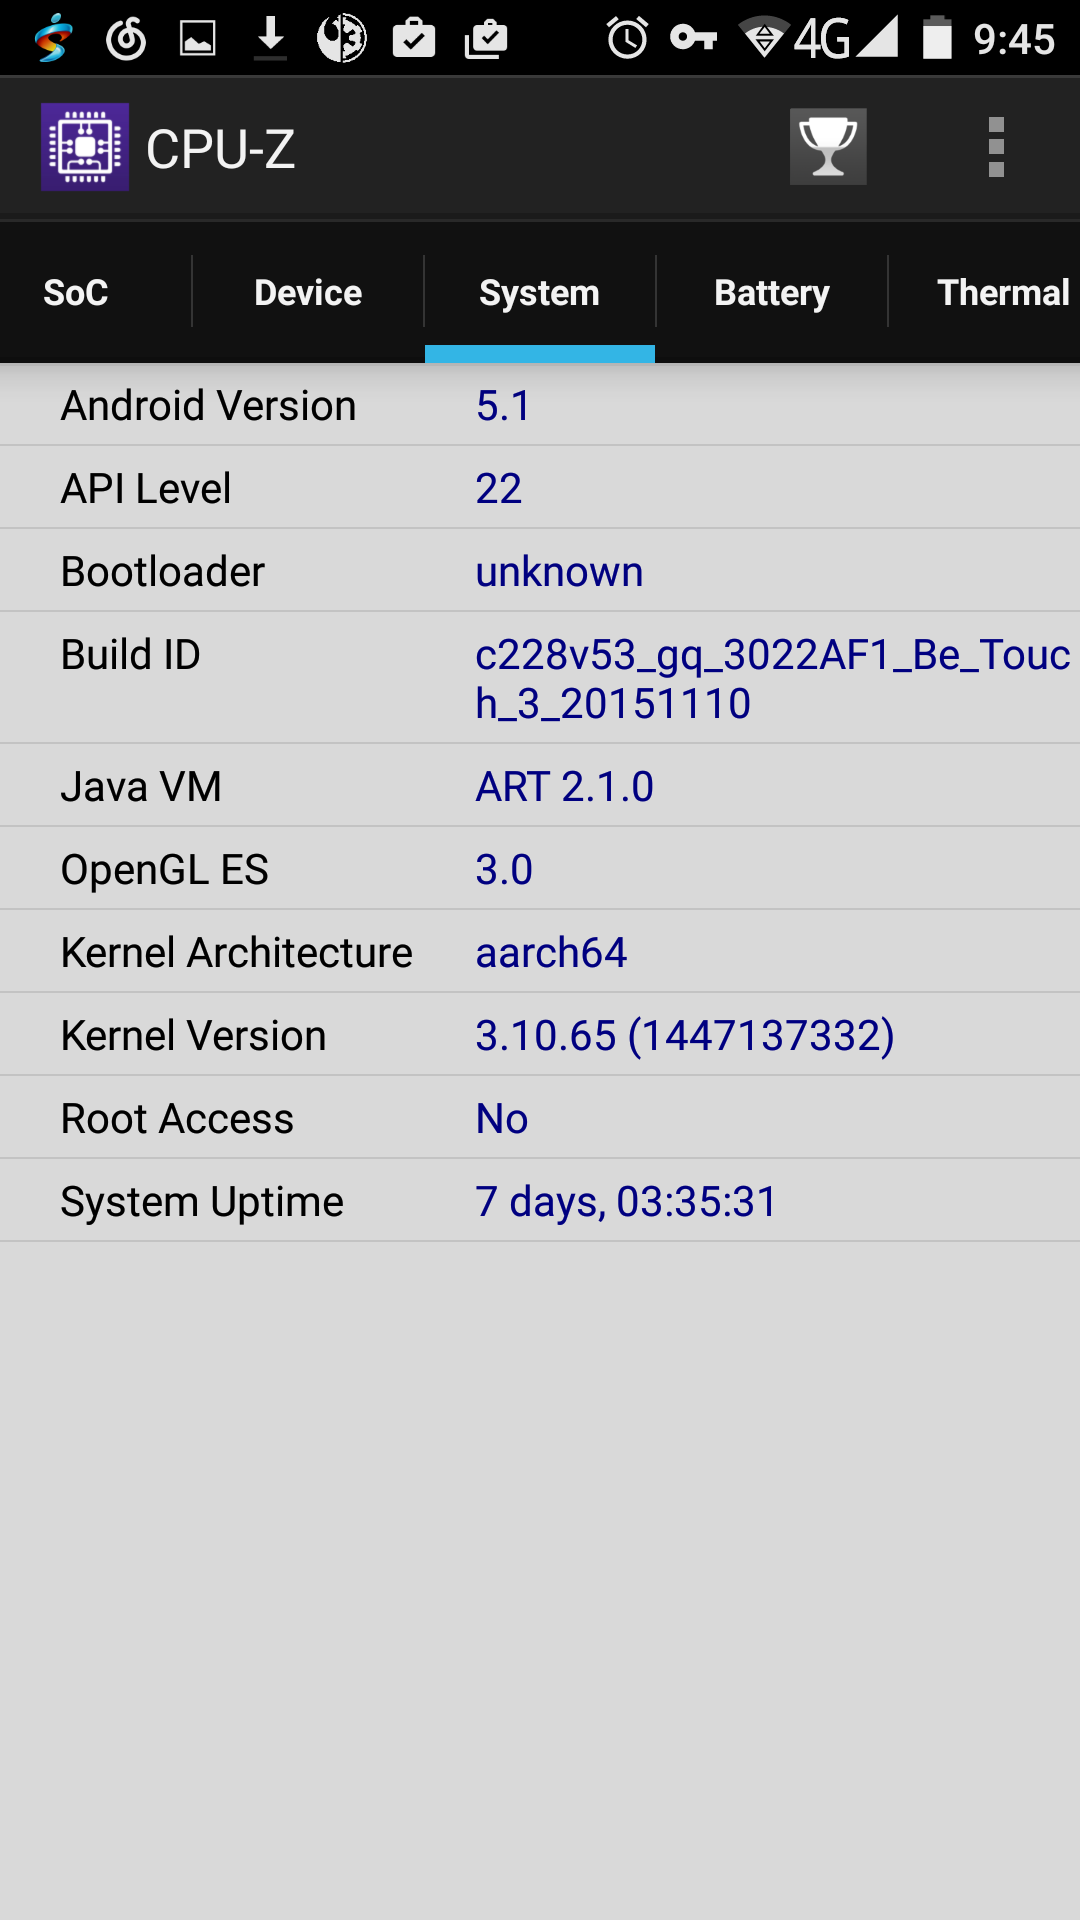This screenshot has width=1080, height=1920.
Task: Select the Android Version label
Action: click(208, 406)
